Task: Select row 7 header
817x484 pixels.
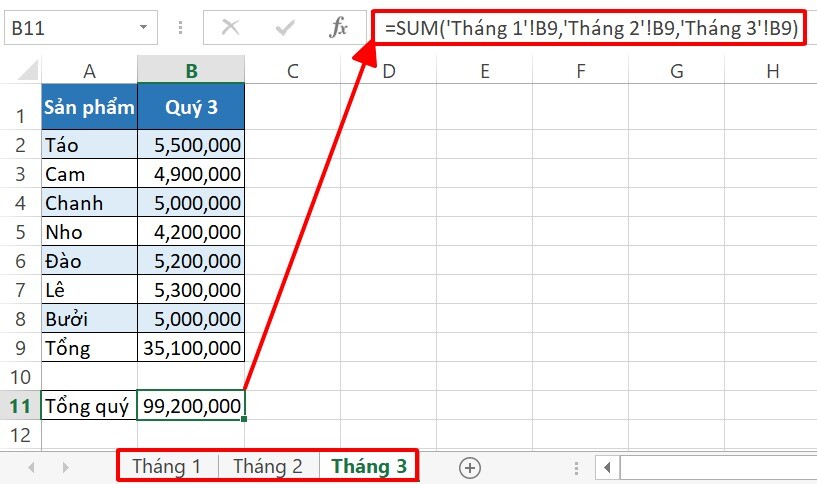Action: [x=20, y=290]
